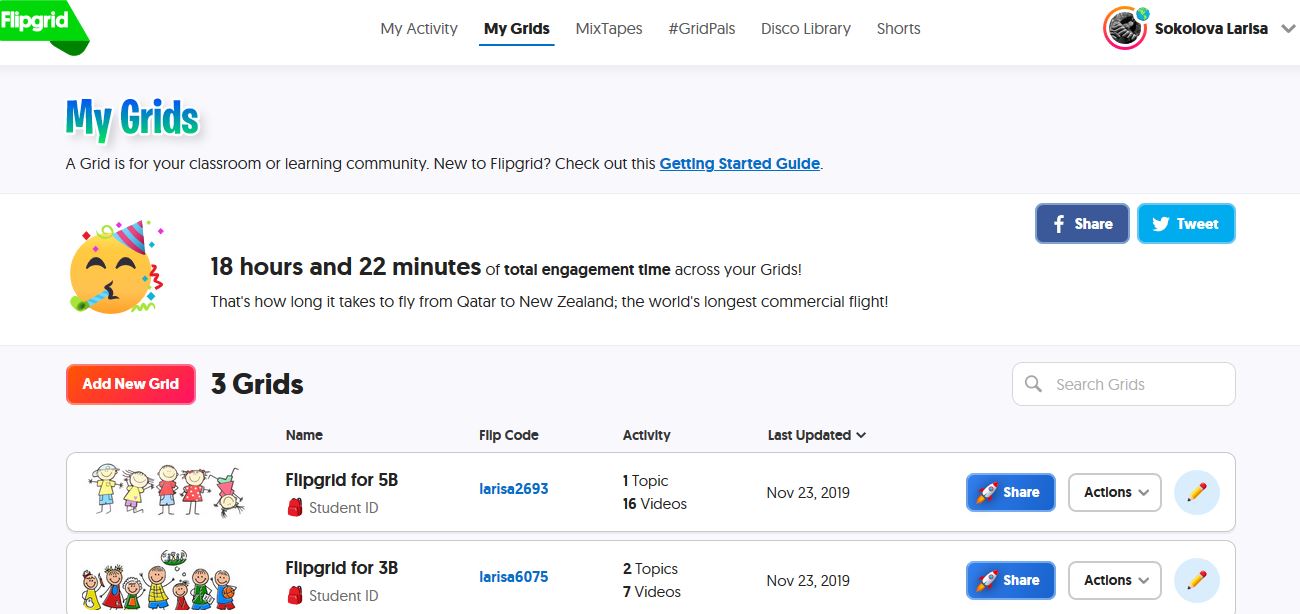The height and width of the screenshot is (614, 1300).
Task: Open flip code larisa6075
Action: click(514, 577)
